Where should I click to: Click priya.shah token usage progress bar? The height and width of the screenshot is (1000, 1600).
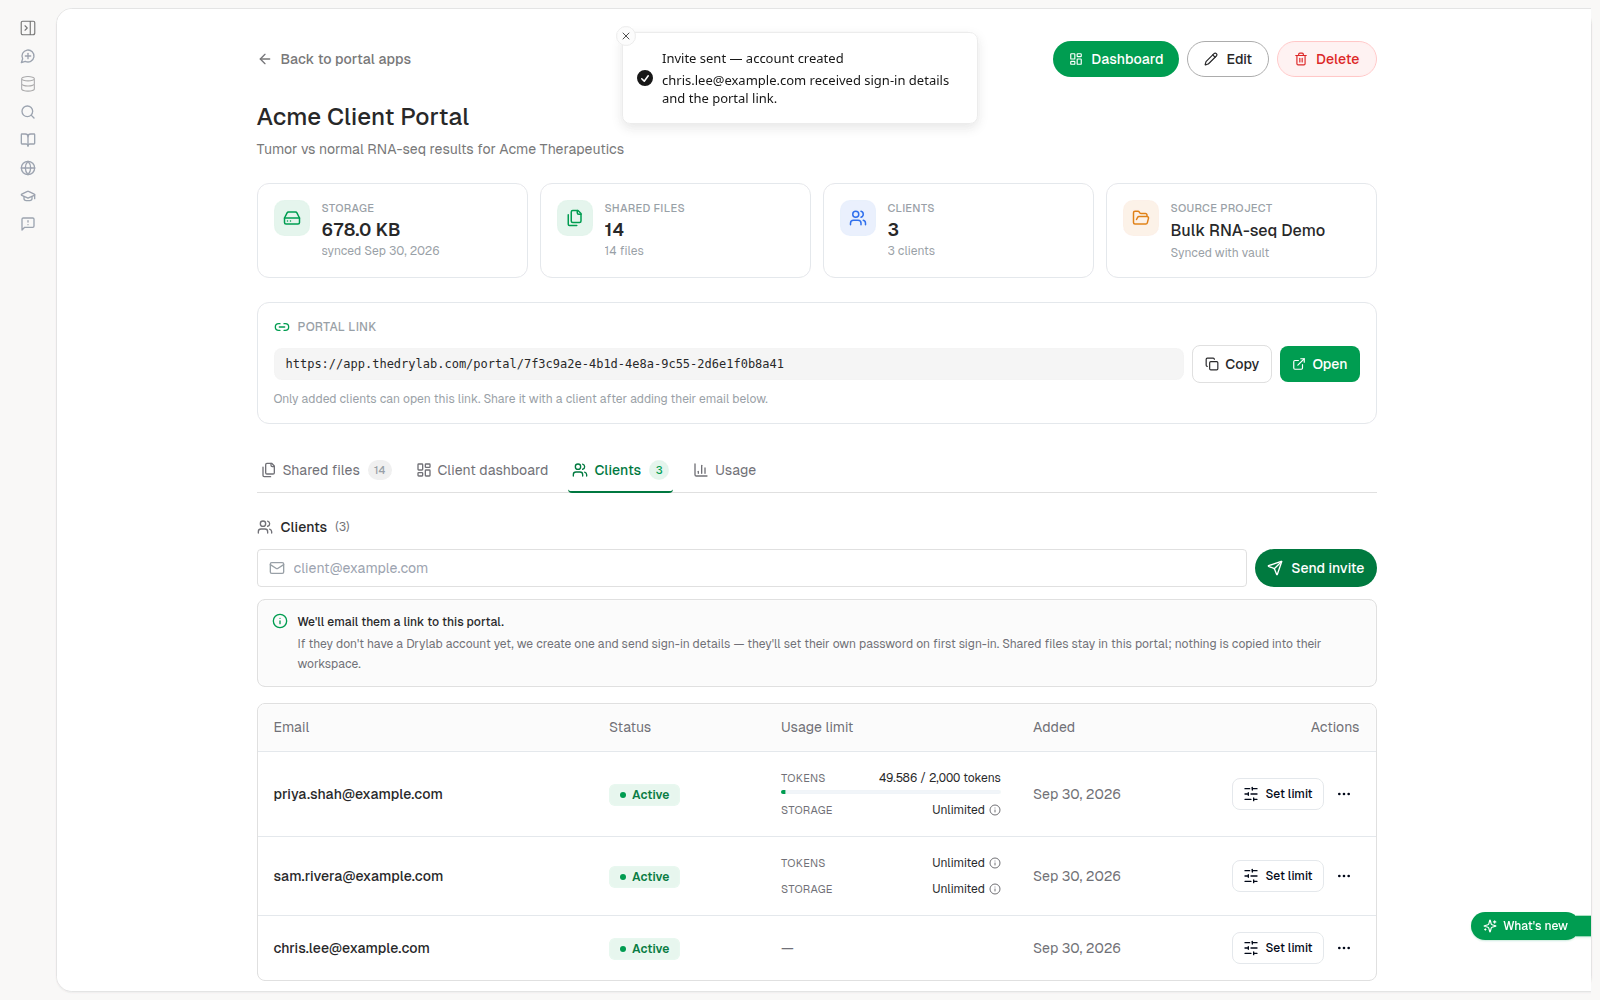click(890, 792)
